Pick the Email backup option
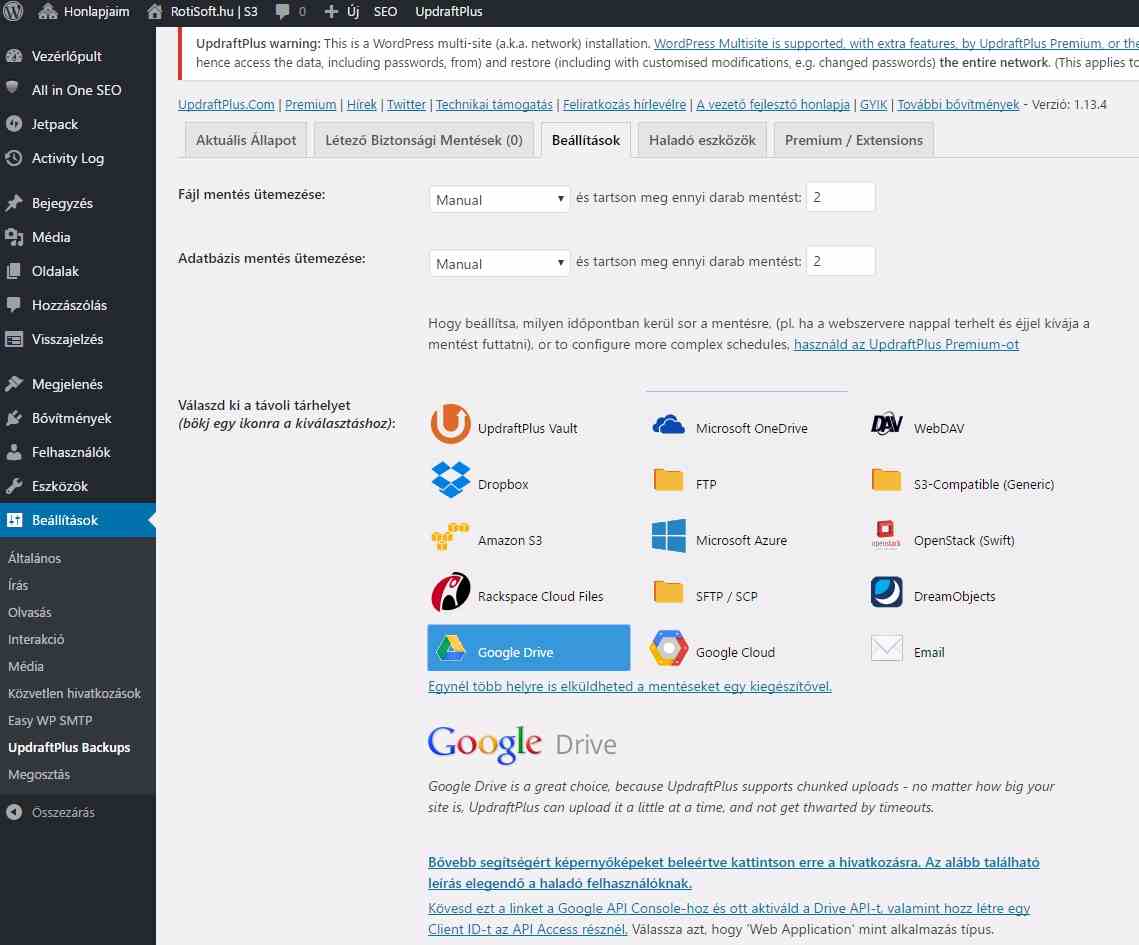1139x945 pixels. point(886,648)
